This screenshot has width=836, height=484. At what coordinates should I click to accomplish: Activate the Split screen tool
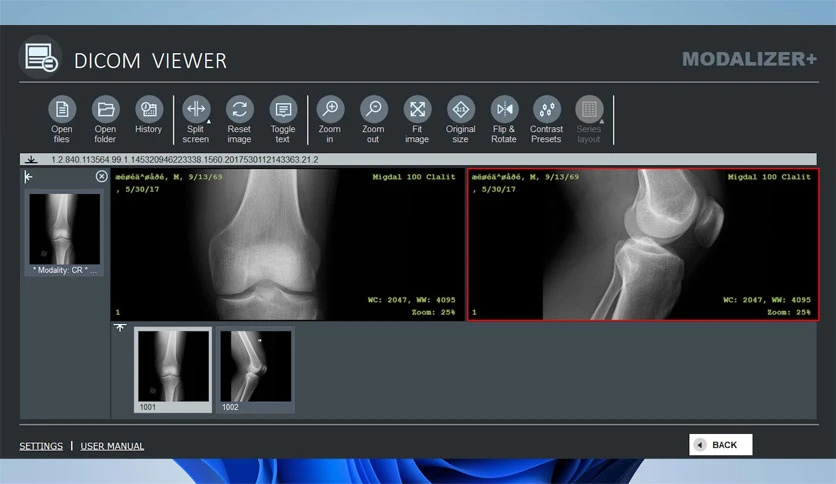coord(196,109)
